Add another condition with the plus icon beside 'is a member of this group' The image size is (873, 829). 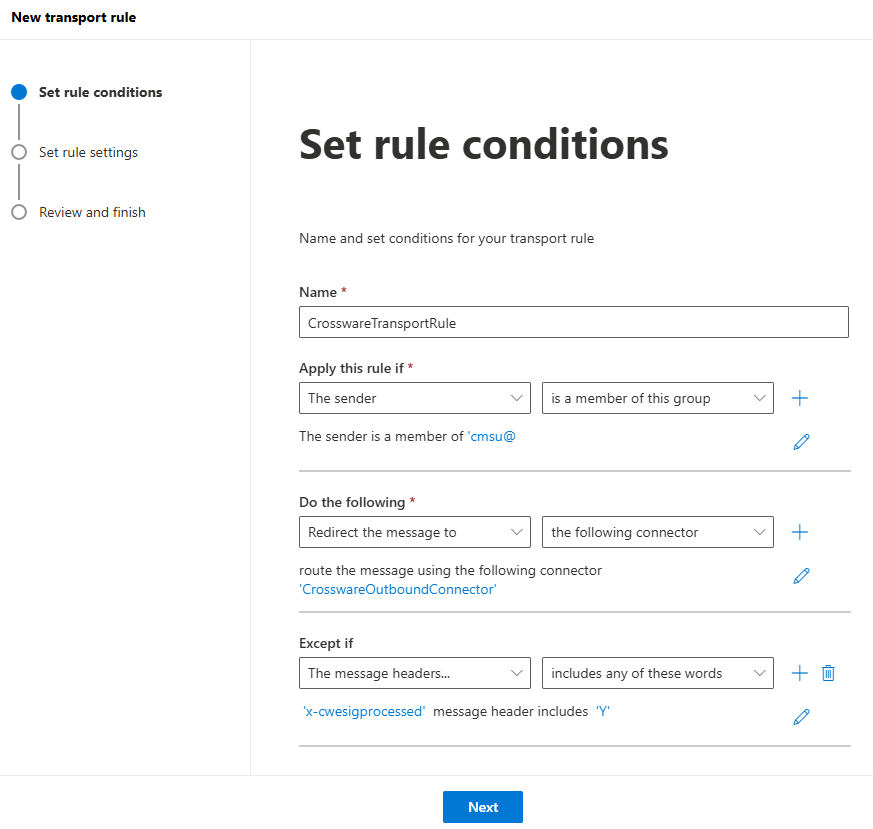[x=799, y=398]
